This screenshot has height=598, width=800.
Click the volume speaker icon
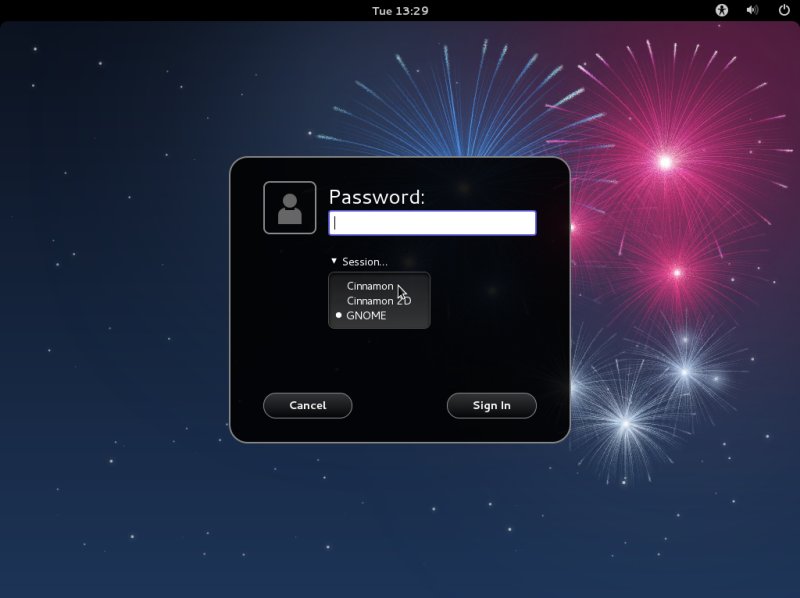[753, 10]
